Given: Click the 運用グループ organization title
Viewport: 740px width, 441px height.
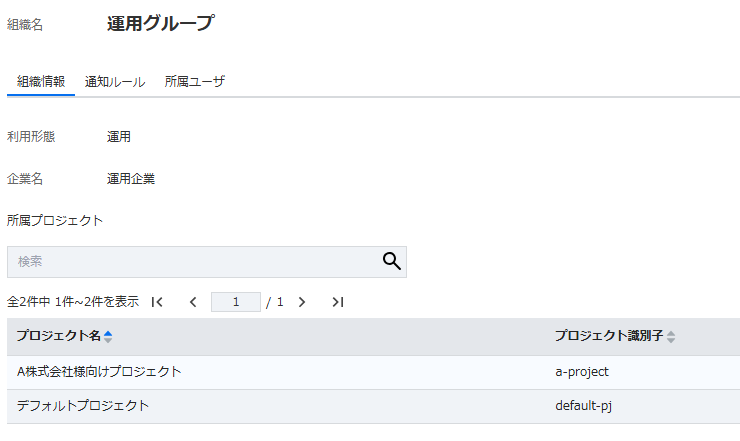Looking at the screenshot, I should click(x=160, y=24).
